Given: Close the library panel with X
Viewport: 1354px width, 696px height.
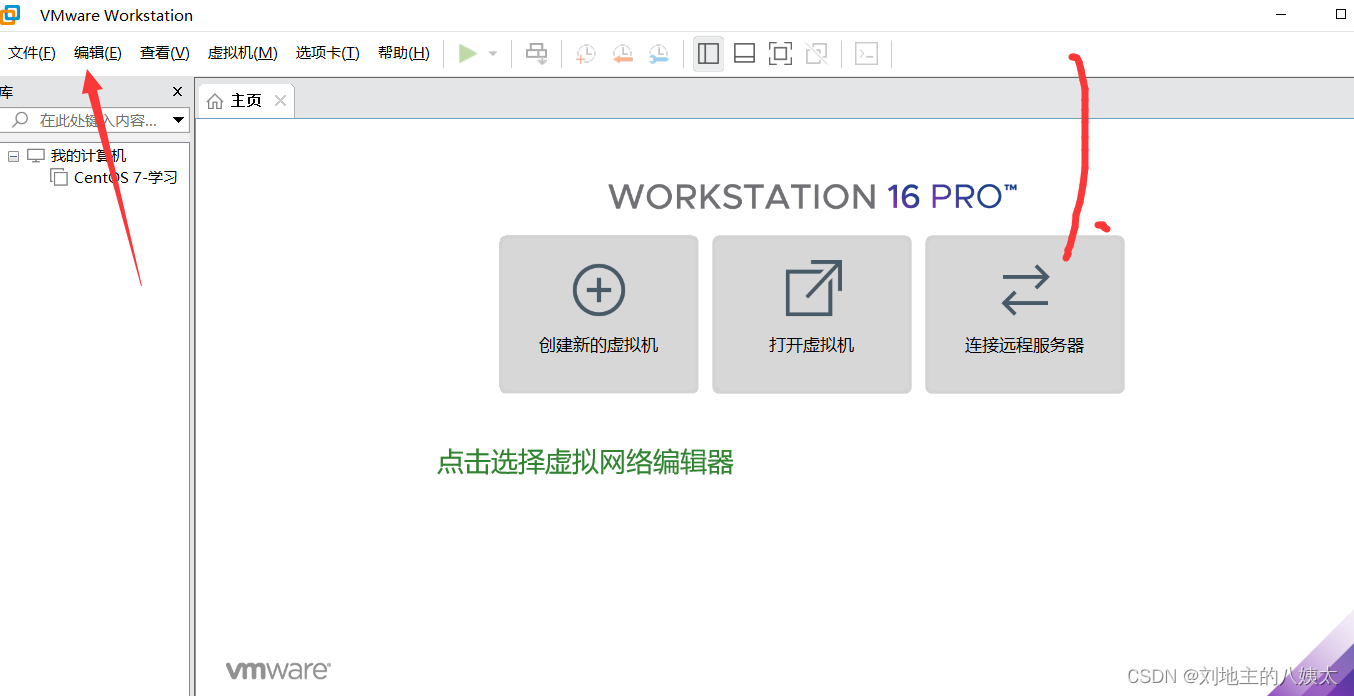Looking at the screenshot, I should click(178, 92).
